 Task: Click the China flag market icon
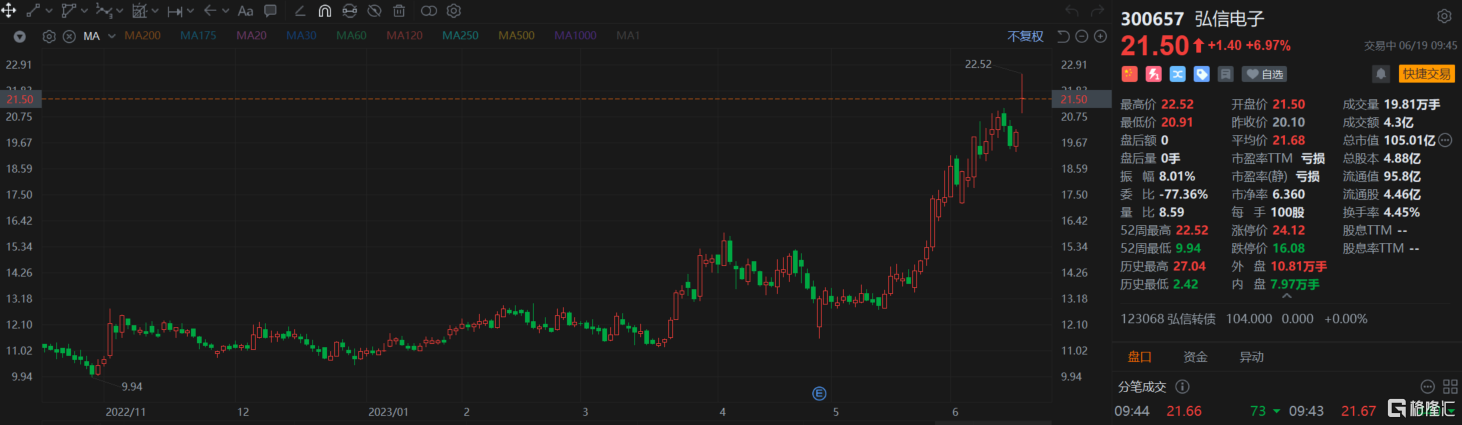coord(1129,74)
